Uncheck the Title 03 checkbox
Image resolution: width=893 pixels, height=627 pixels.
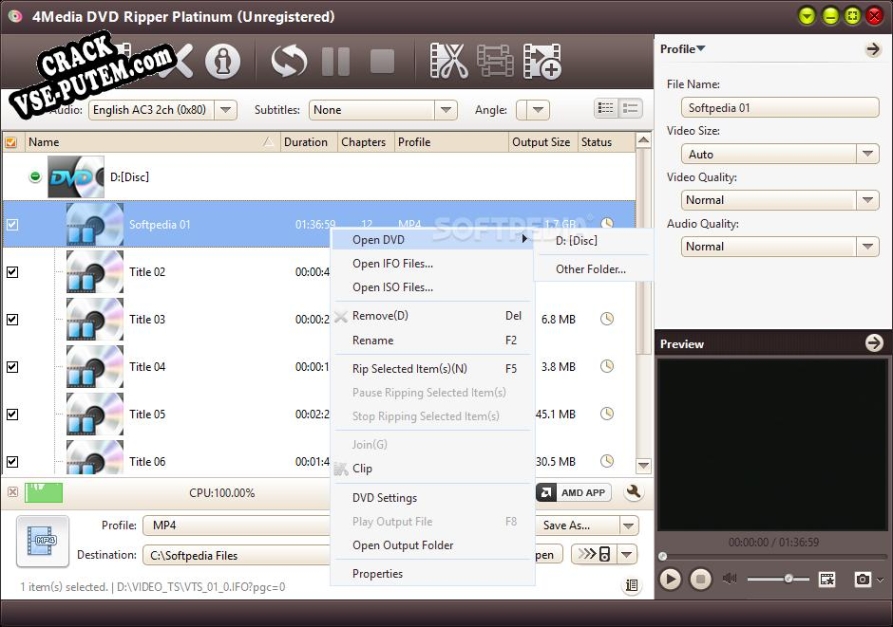pyautogui.click(x=12, y=319)
